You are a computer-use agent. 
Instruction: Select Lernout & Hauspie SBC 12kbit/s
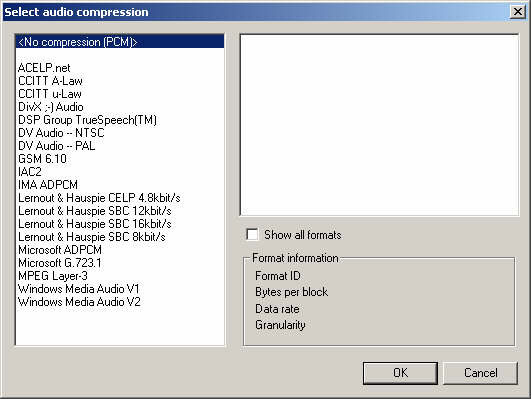[x=120, y=211]
